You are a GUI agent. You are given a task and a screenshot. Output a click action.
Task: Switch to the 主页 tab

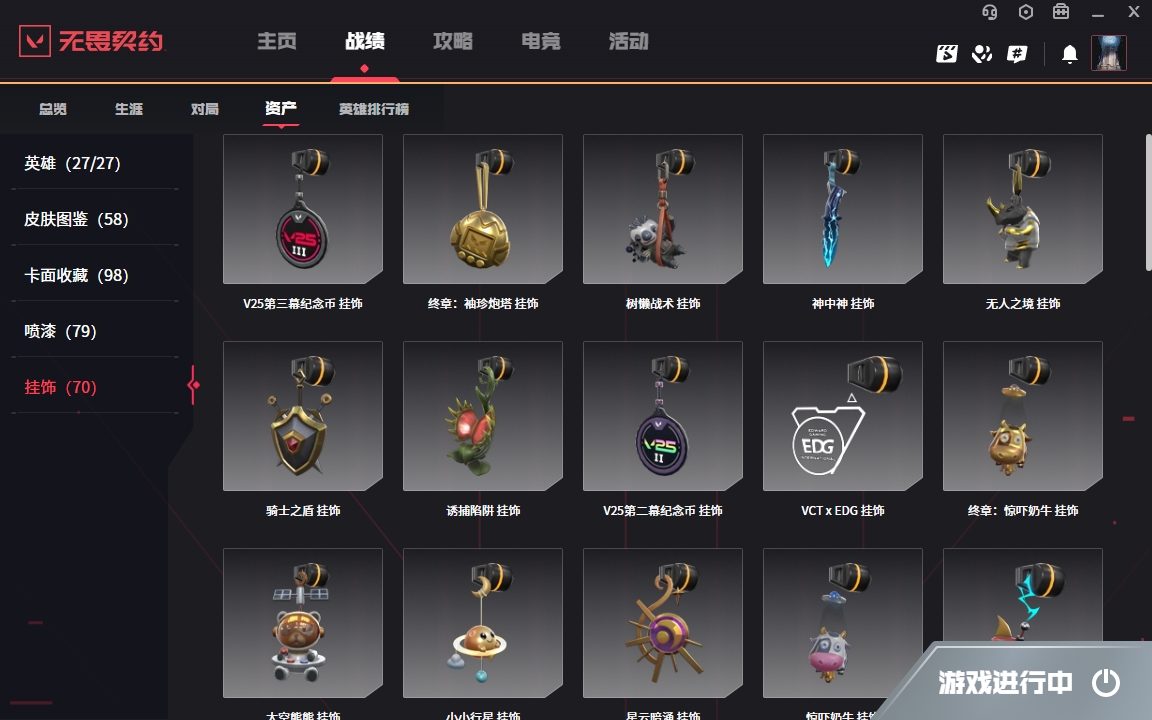tap(277, 41)
